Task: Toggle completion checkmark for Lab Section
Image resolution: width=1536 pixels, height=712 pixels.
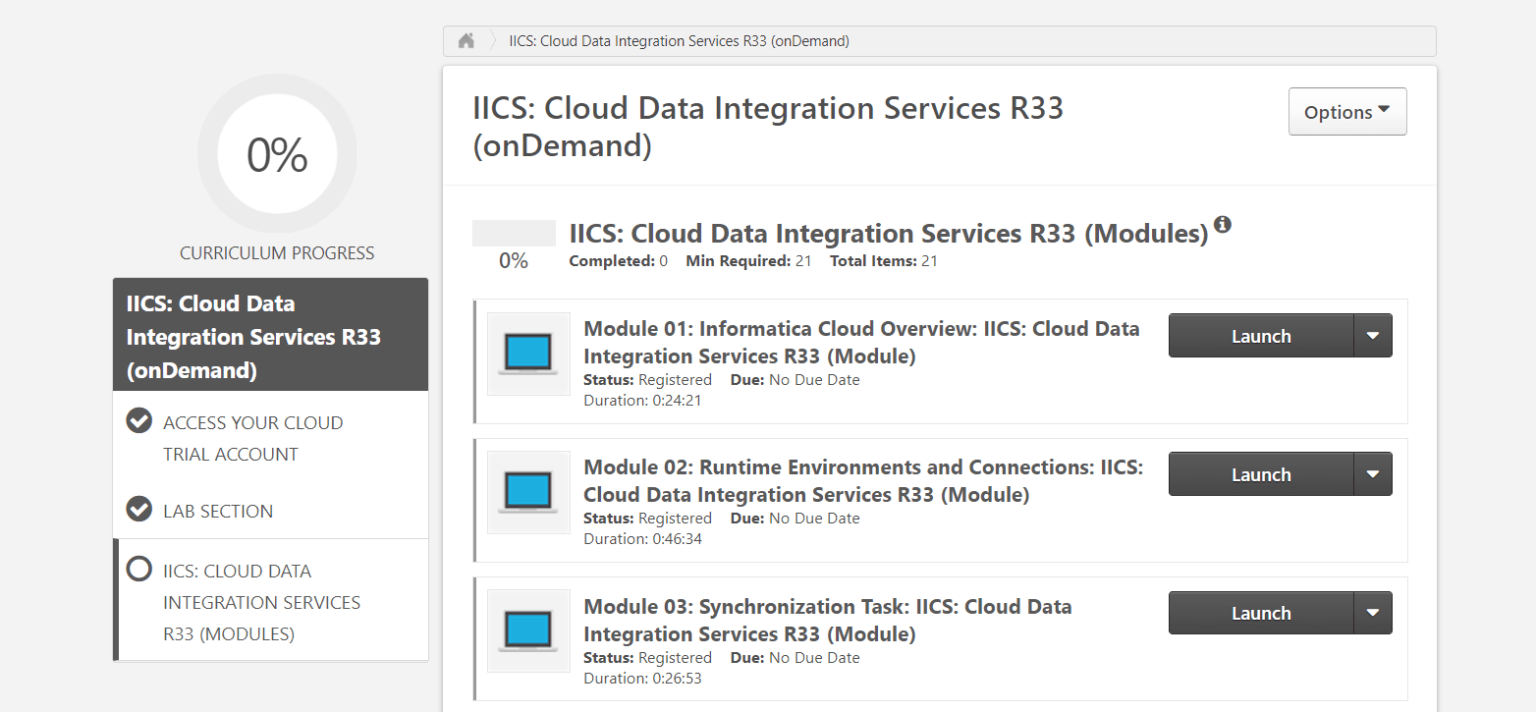Action: [138, 510]
